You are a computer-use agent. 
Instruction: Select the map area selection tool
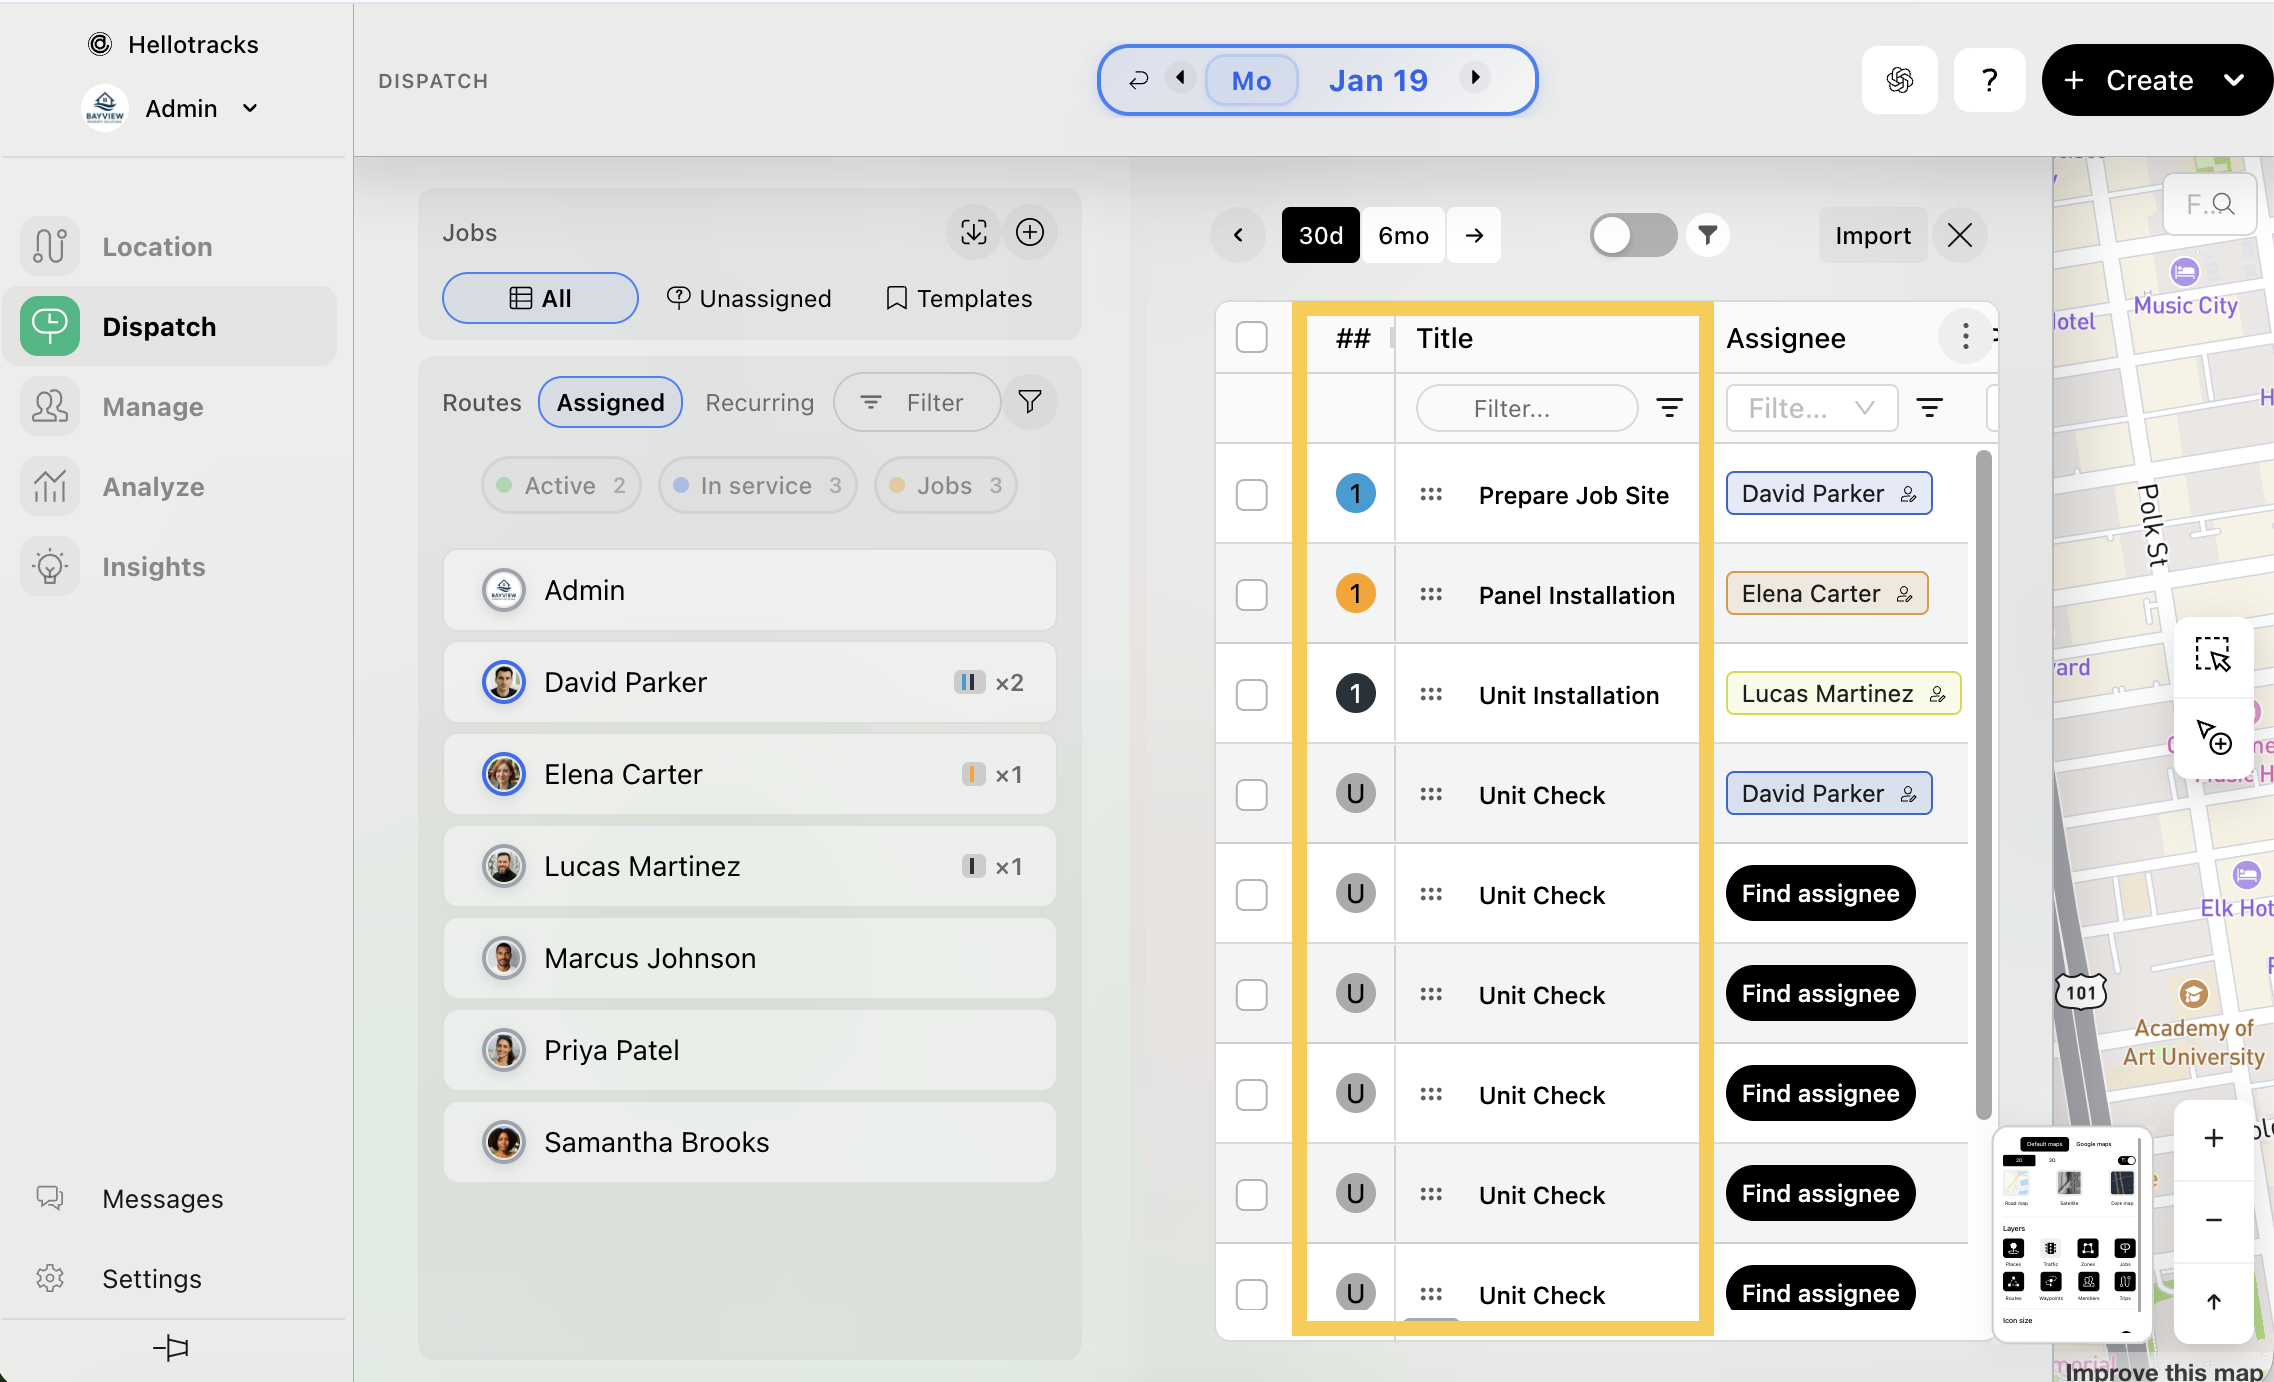tap(2212, 655)
